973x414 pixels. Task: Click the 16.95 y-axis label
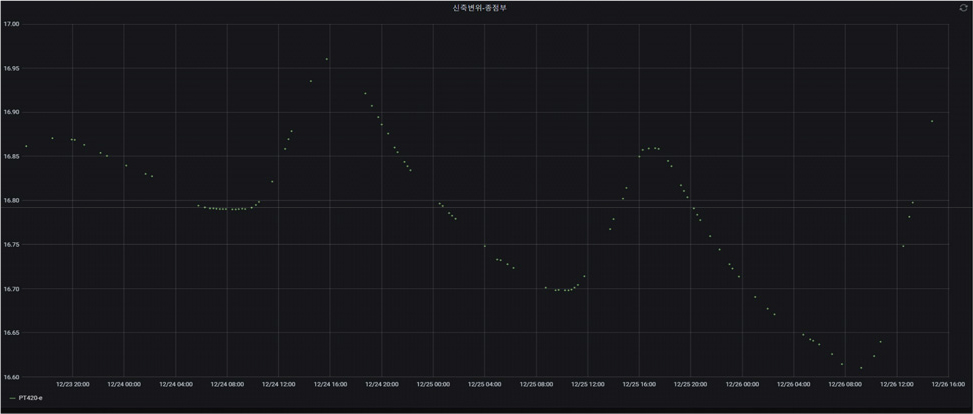pyautogui.click(x=11, y=68)
